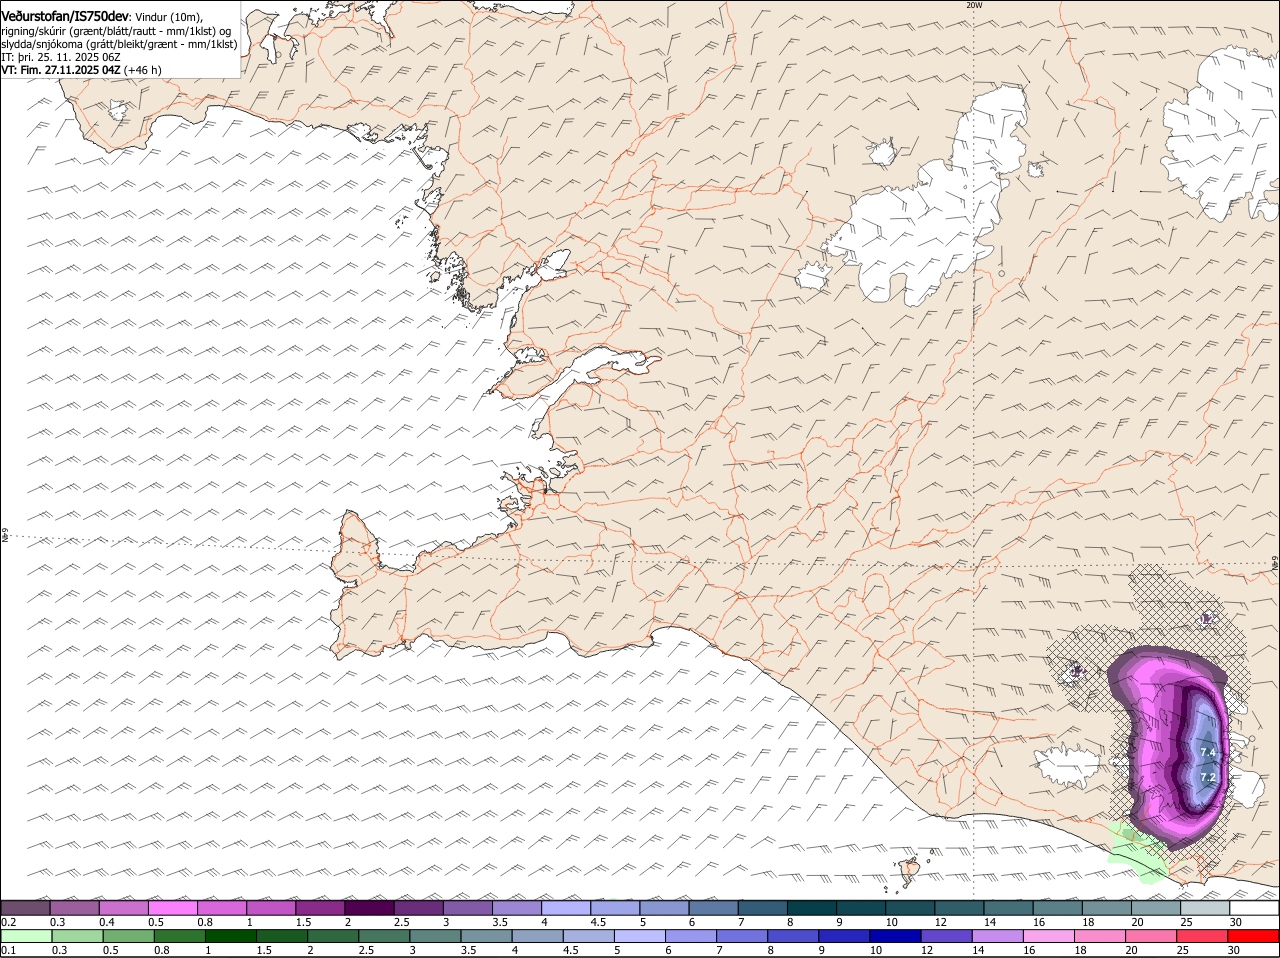
Task: Click the small island off the south coast
Action: point(909,872)
